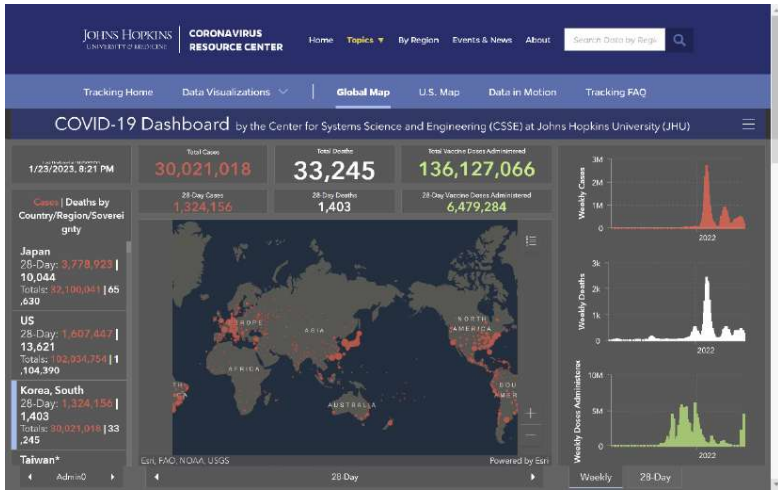
Task: Click left arrow beside Admin0
Action: pyautogui.click(x=30, y=477)
